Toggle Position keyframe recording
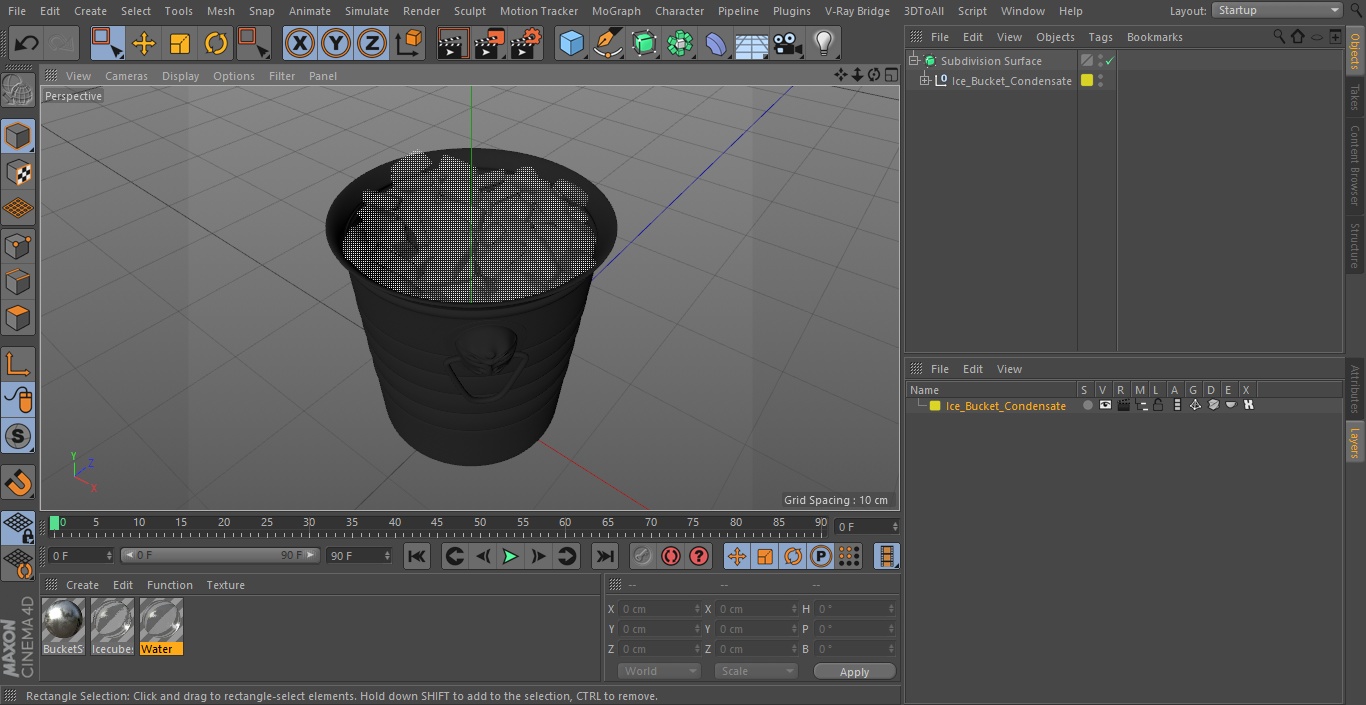 click(737, 556)
